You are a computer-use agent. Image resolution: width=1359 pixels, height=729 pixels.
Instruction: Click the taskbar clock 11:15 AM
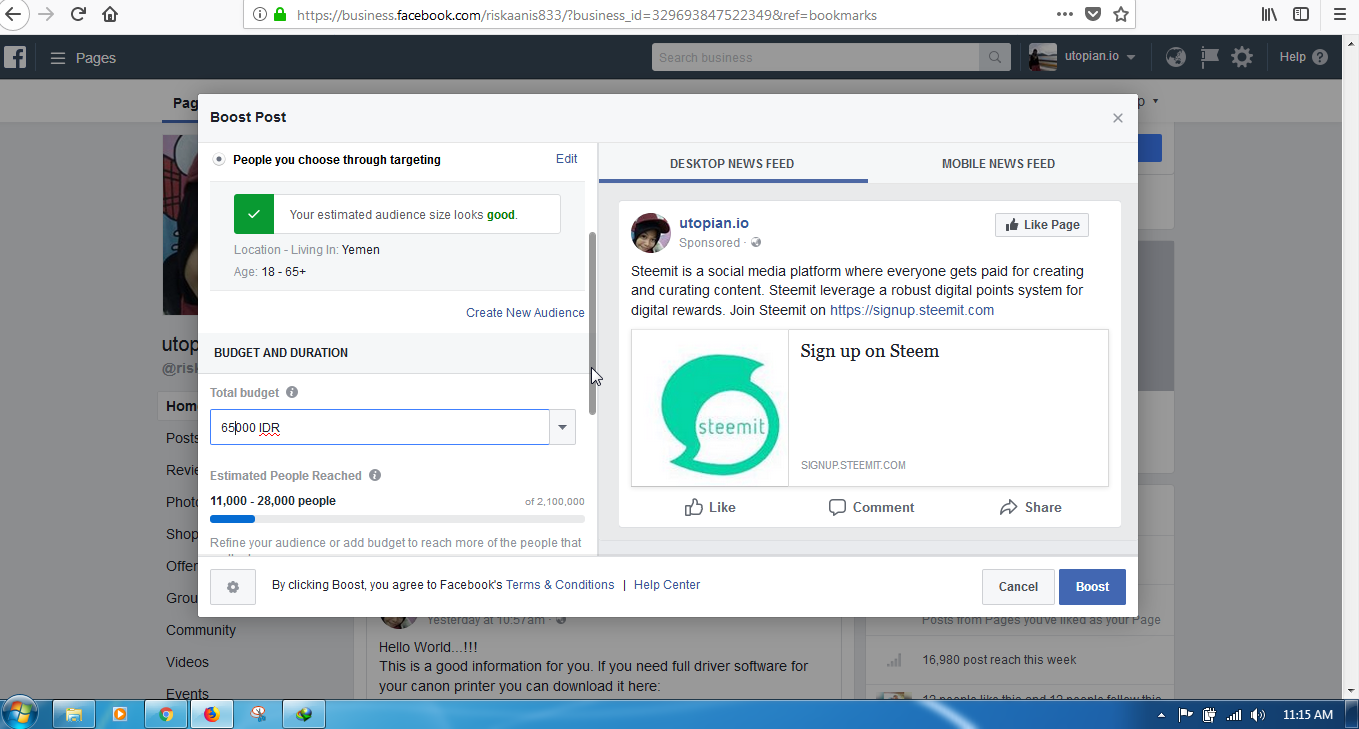pos(1308,715)
